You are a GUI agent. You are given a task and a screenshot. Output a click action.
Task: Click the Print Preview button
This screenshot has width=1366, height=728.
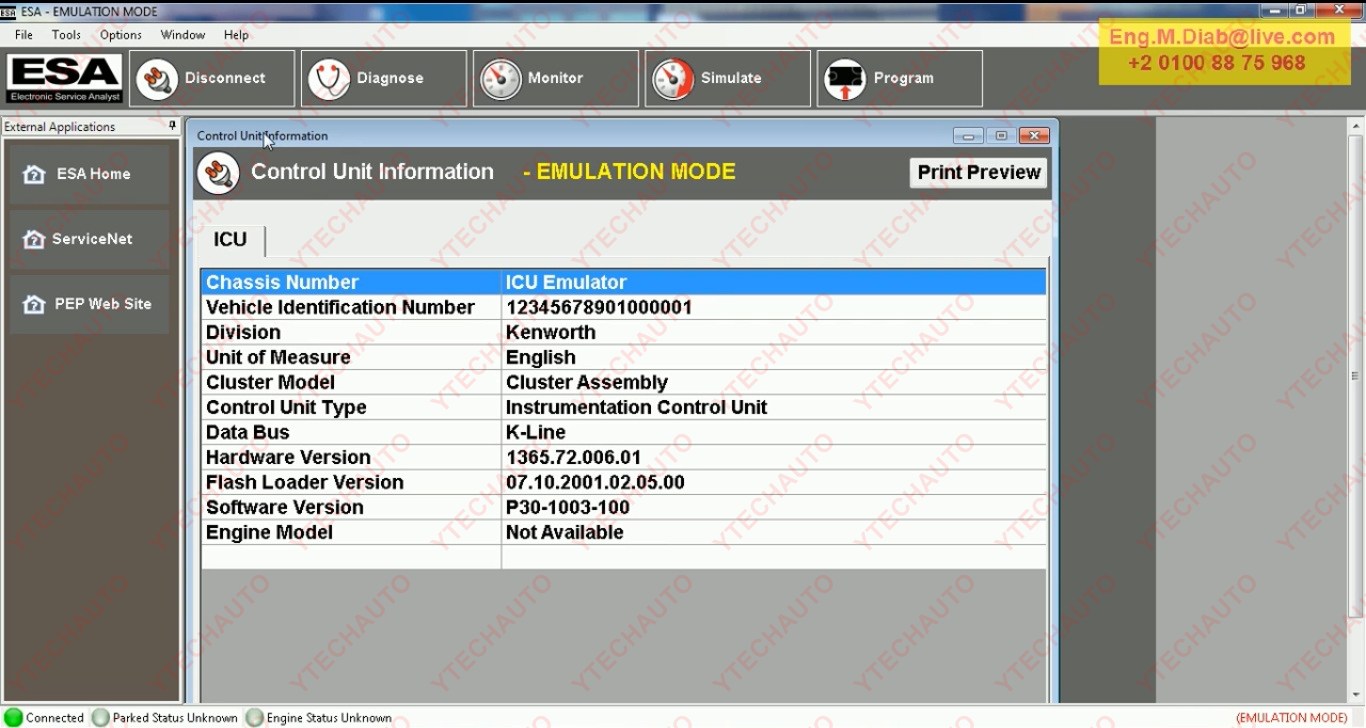(978, 172)
